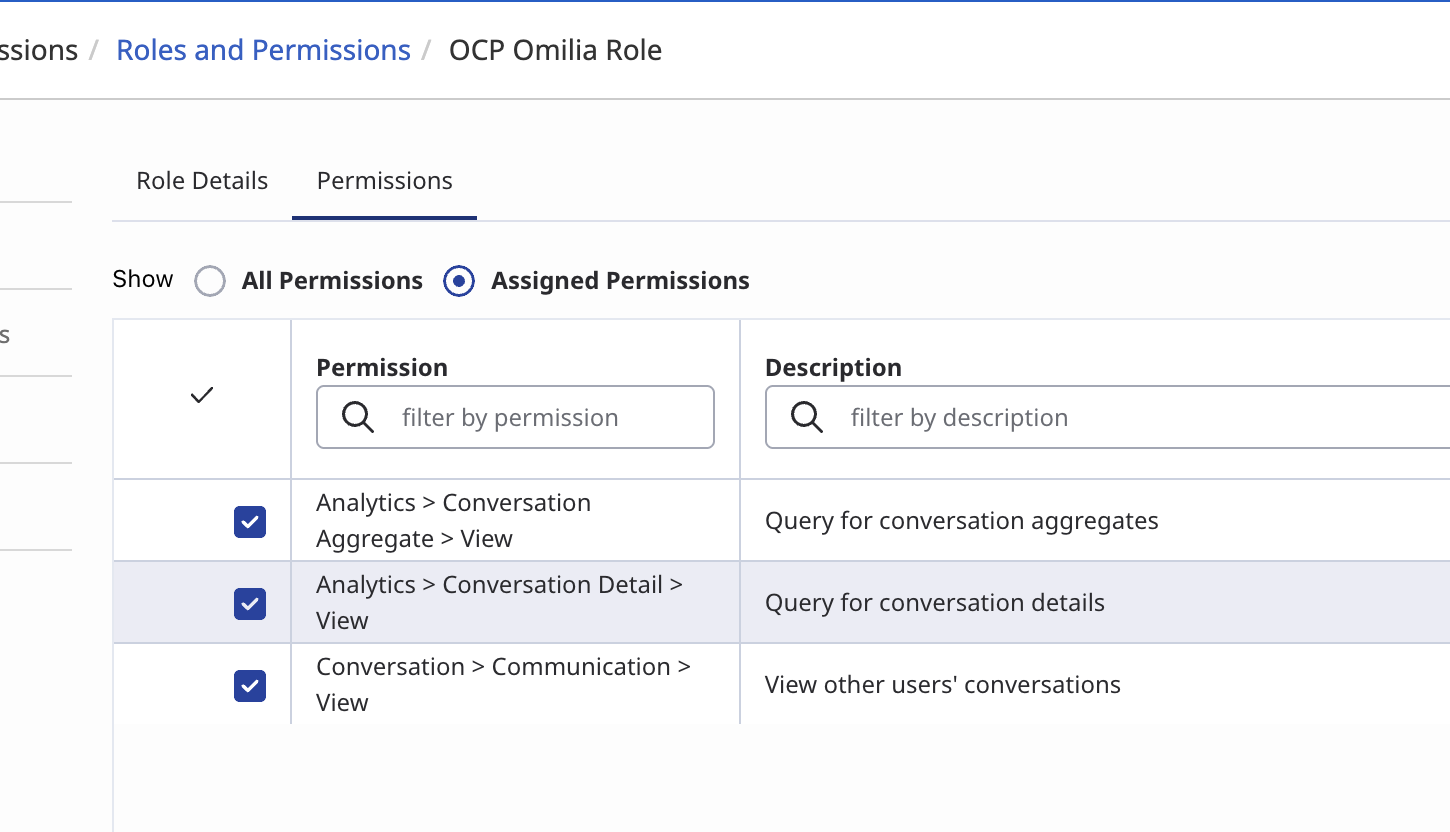Click the magnifier icon in the permission filter
The image size is (1450, 832).
[358, 417]
